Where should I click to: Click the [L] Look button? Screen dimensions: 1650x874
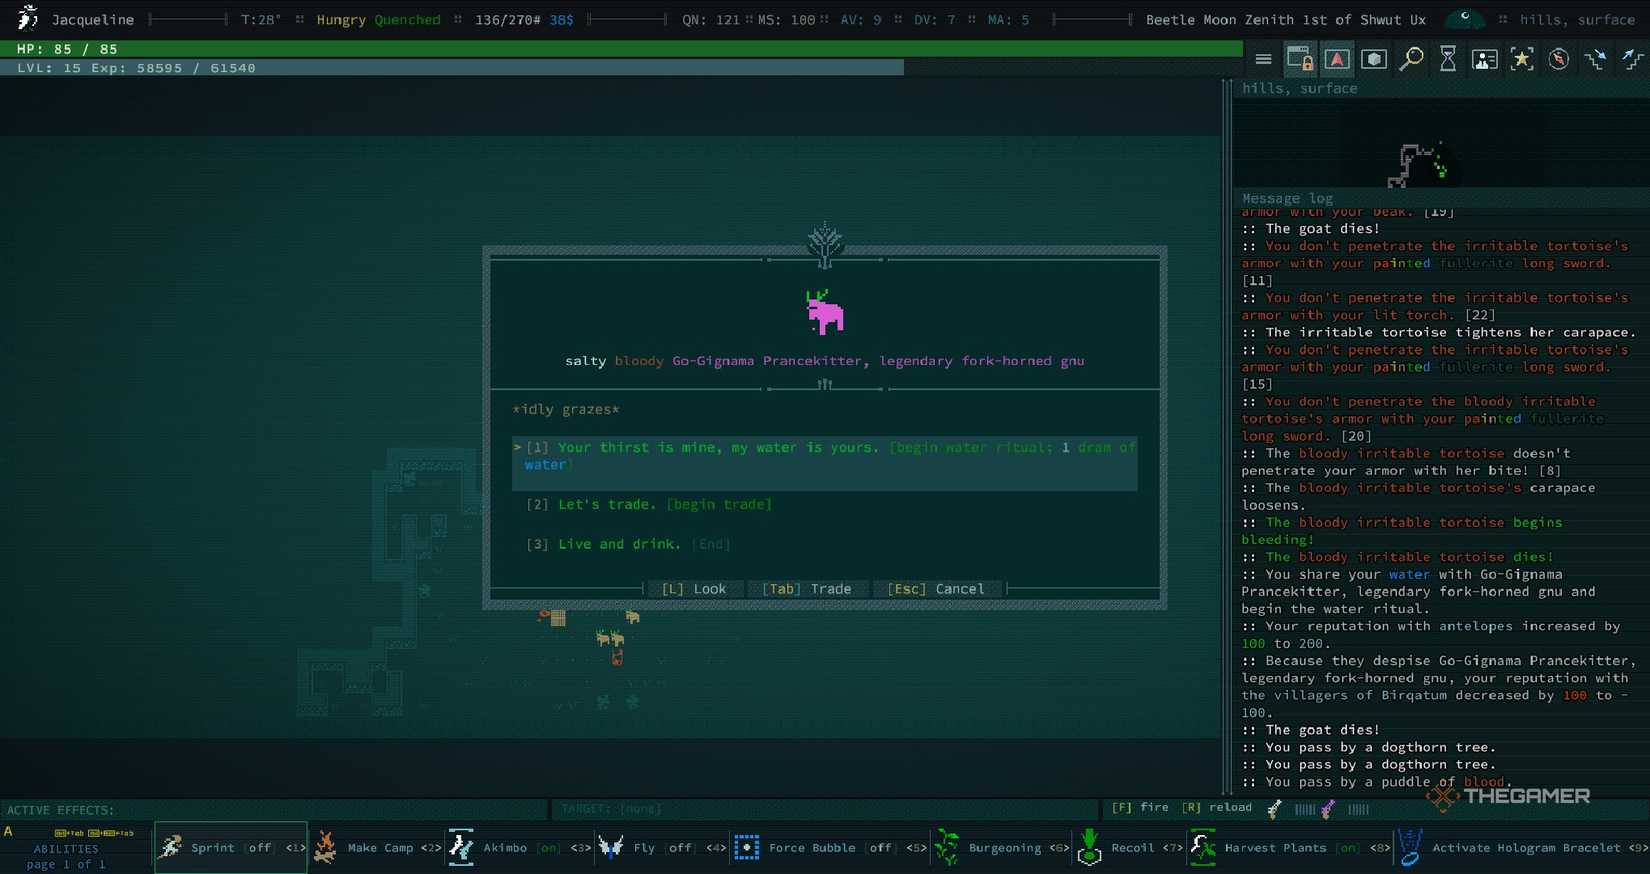click(x=694, y=589)
